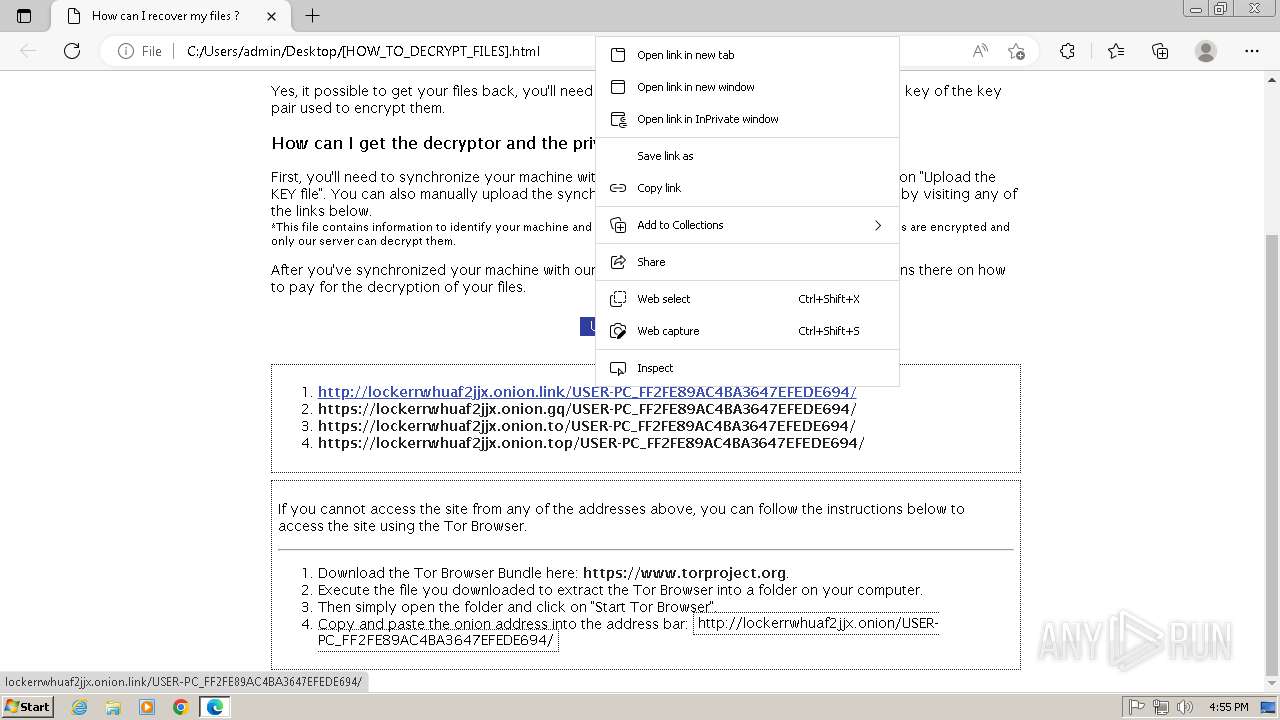Choose Web capture option
Screen dimensions: 1280x720
click(747, 331)
